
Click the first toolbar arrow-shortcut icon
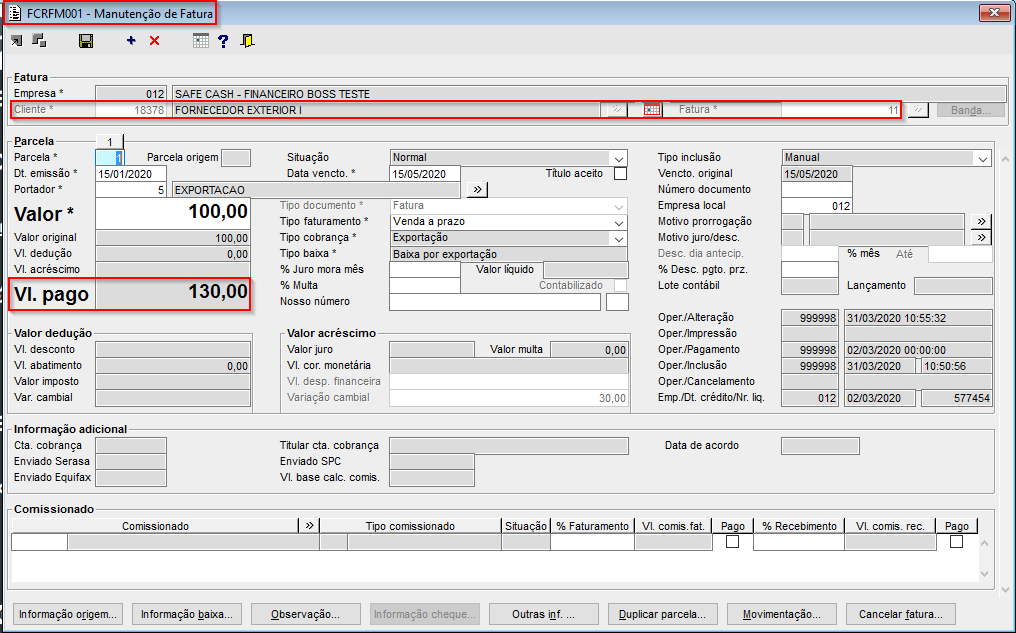point(16,41)
